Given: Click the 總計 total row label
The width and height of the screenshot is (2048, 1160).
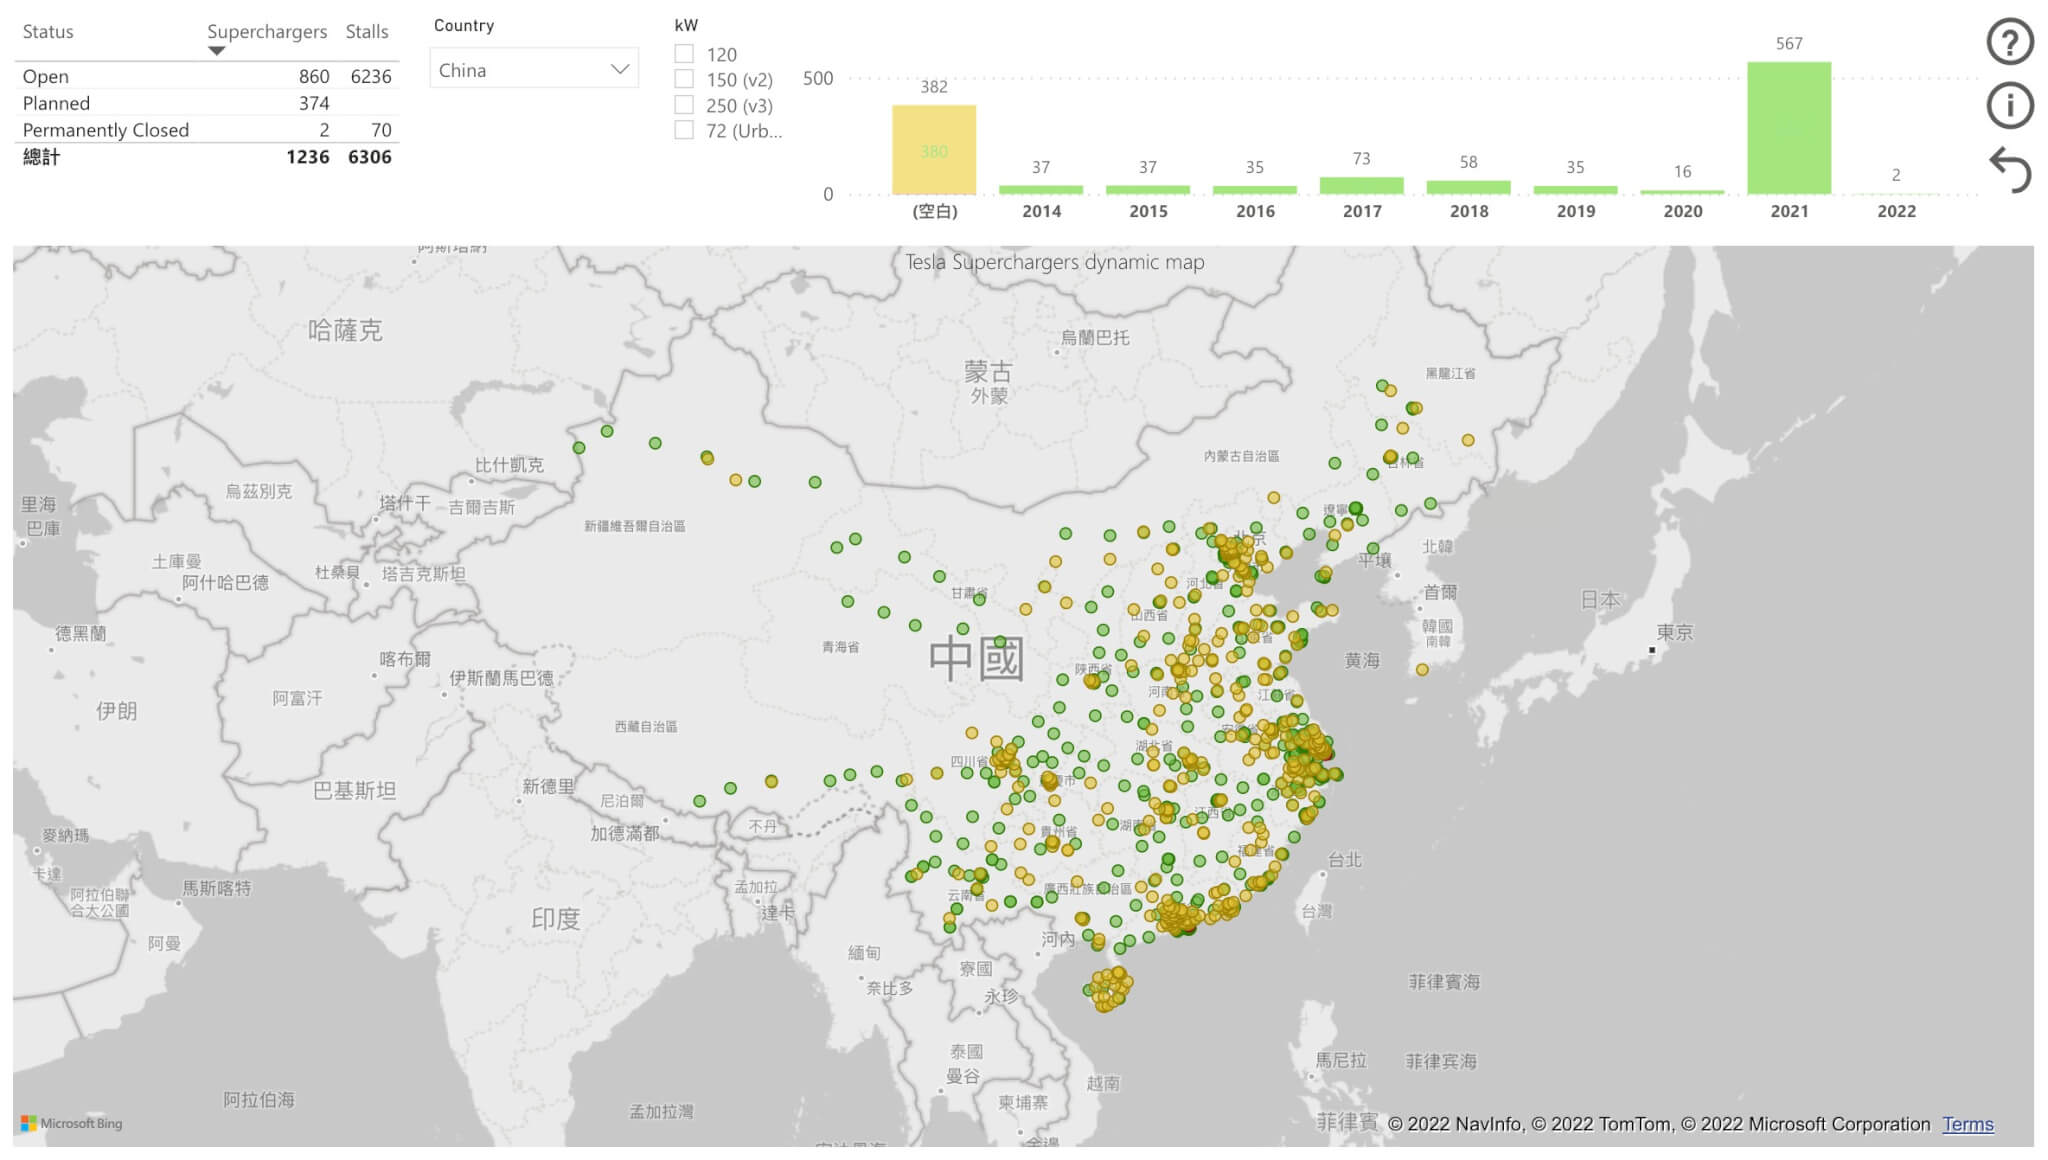Looking at the screenshot, I should coord(42,157).
